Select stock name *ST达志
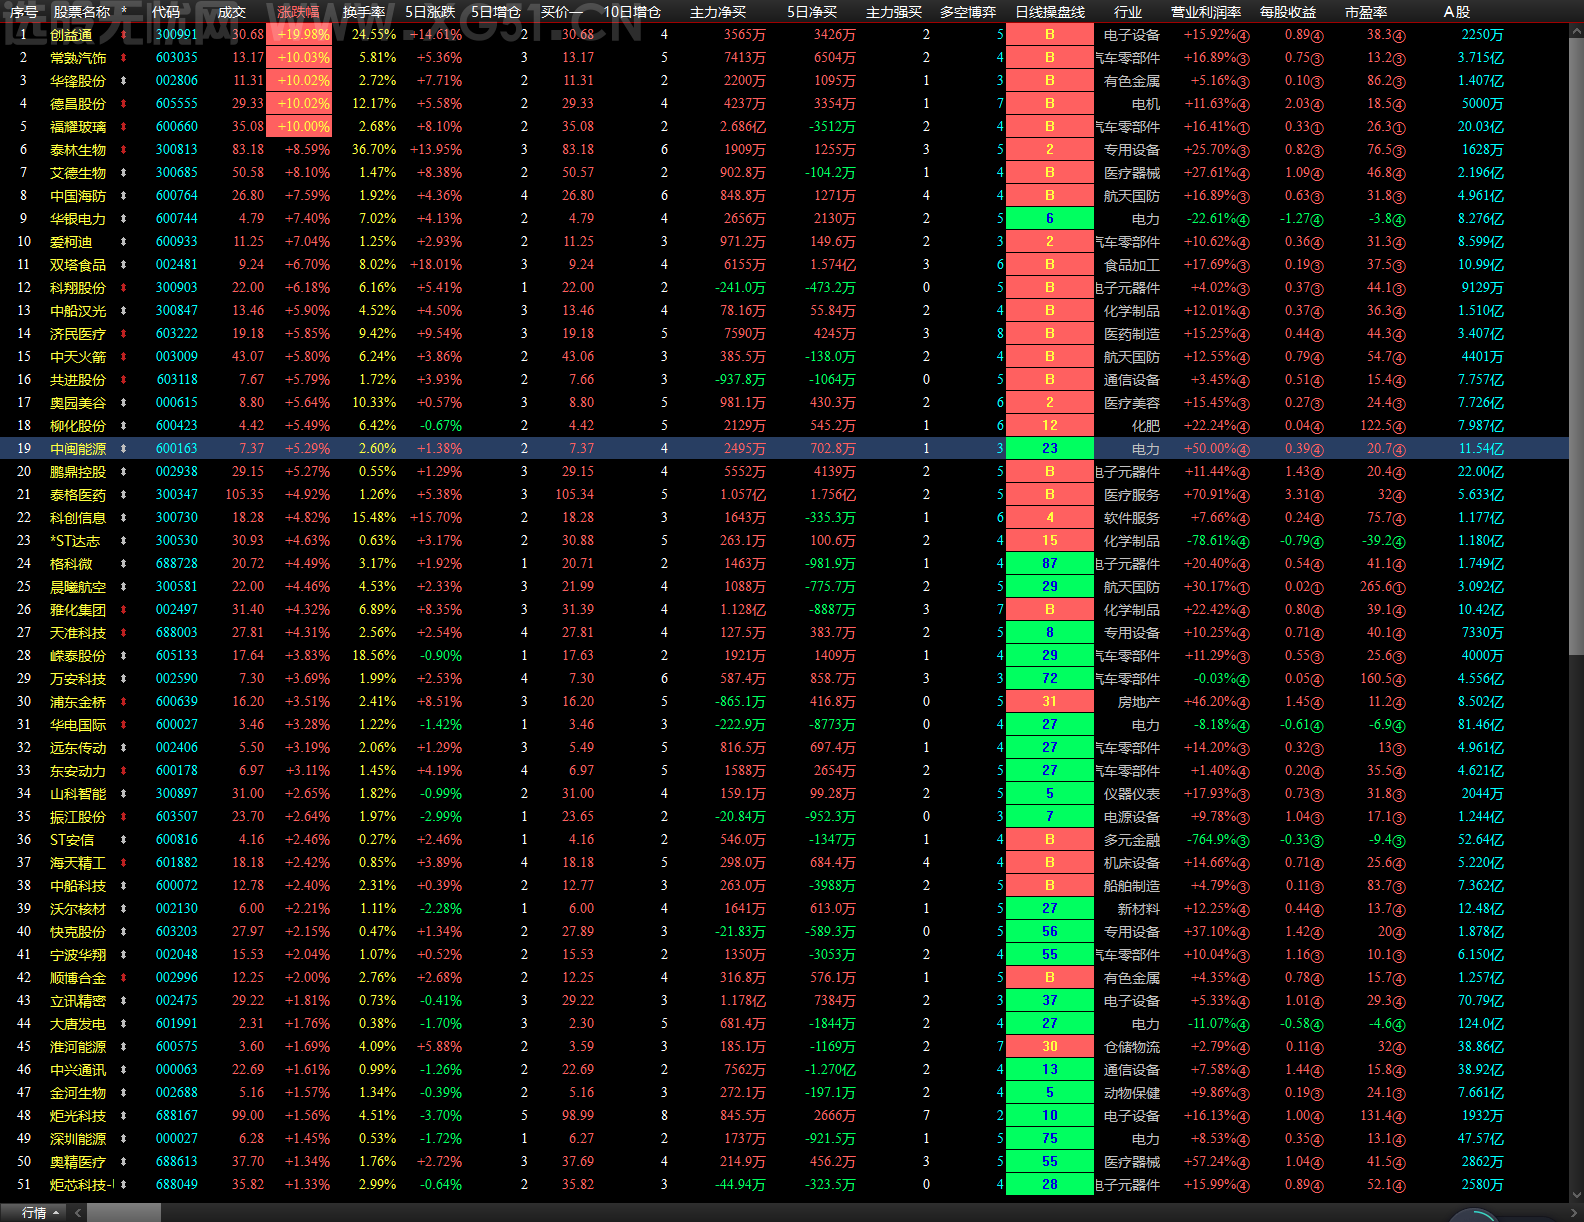Screen dimensions: 1584x1222 pos(75,541)
